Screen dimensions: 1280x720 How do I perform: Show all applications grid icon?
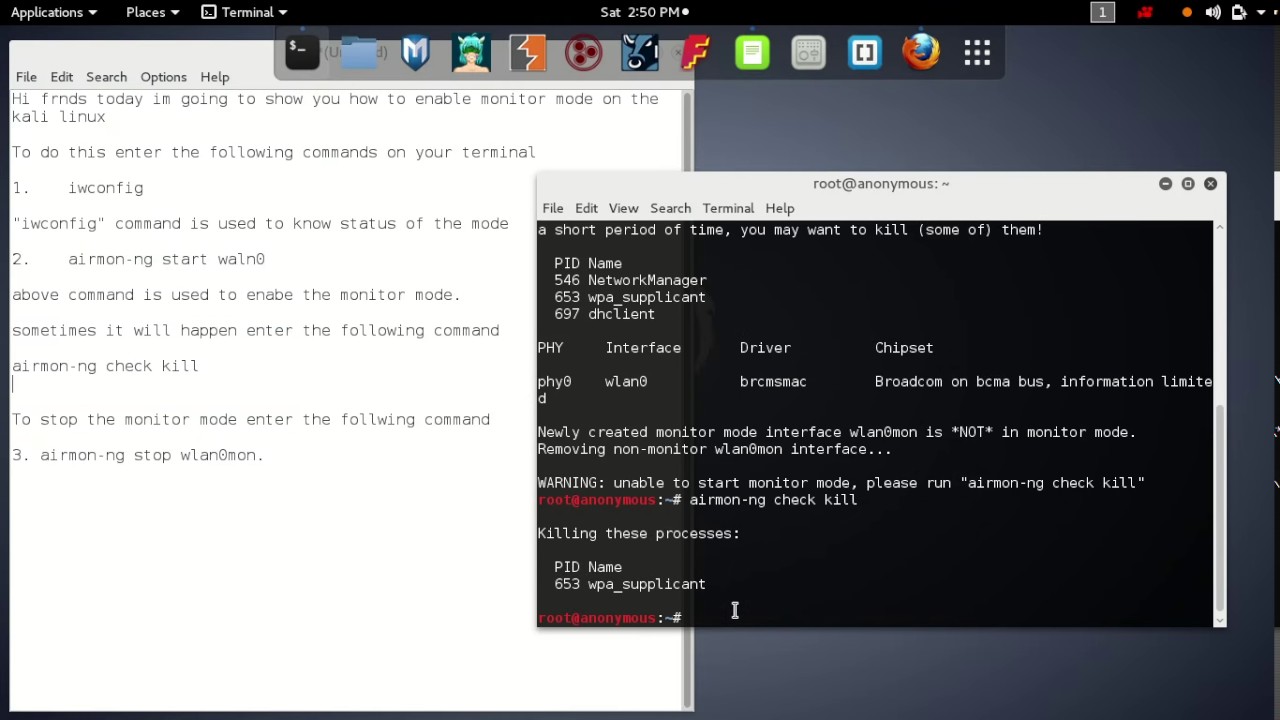click(977, 52)
